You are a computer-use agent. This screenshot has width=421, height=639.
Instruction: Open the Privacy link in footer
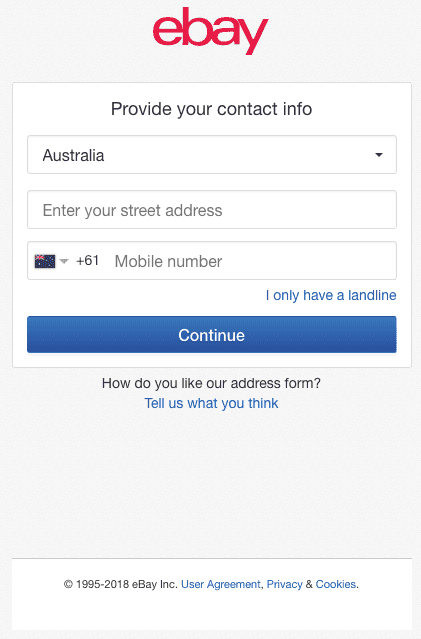tap(284, 584)
